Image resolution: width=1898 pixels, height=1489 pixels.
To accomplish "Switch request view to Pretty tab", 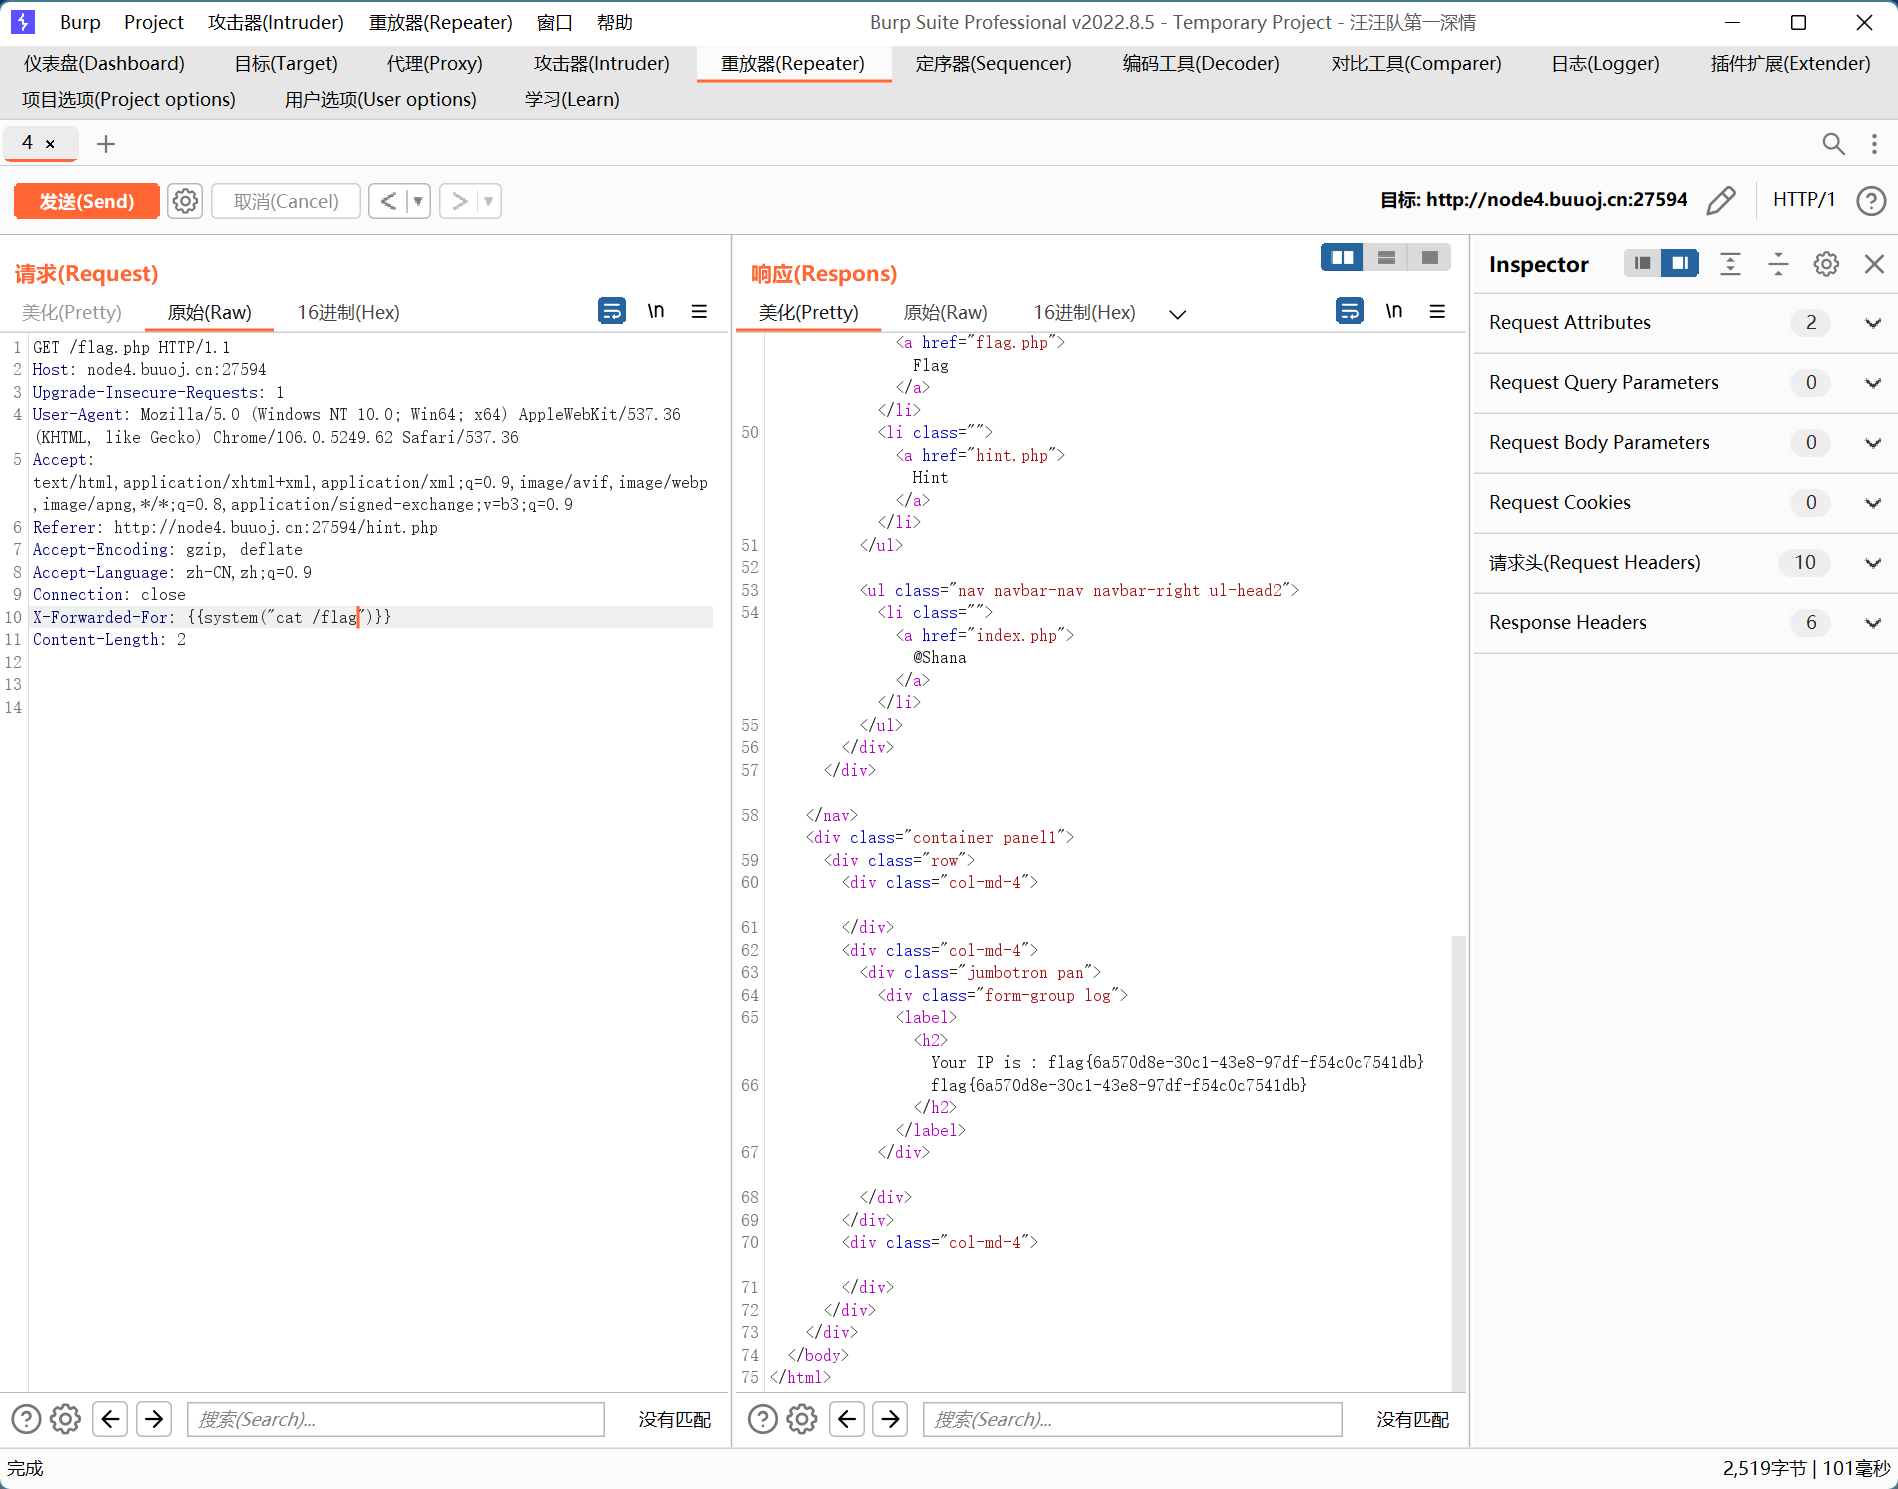I will [72, 312].
